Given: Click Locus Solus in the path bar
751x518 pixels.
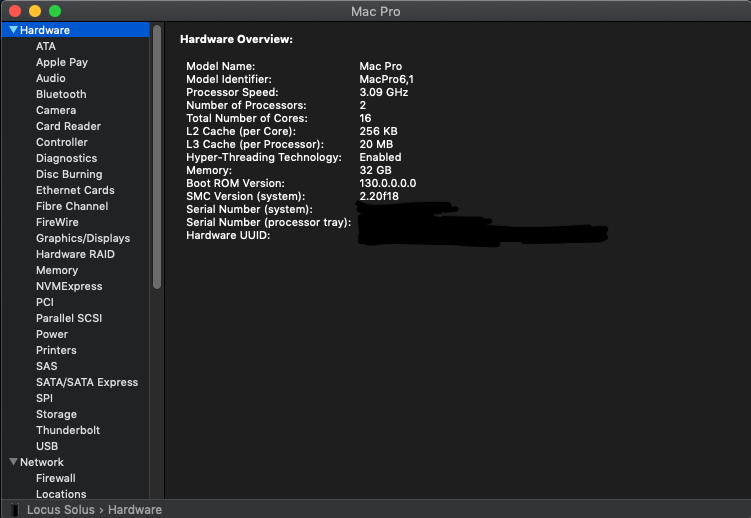Looking at the screenshot, I should (x=60, y=509).
